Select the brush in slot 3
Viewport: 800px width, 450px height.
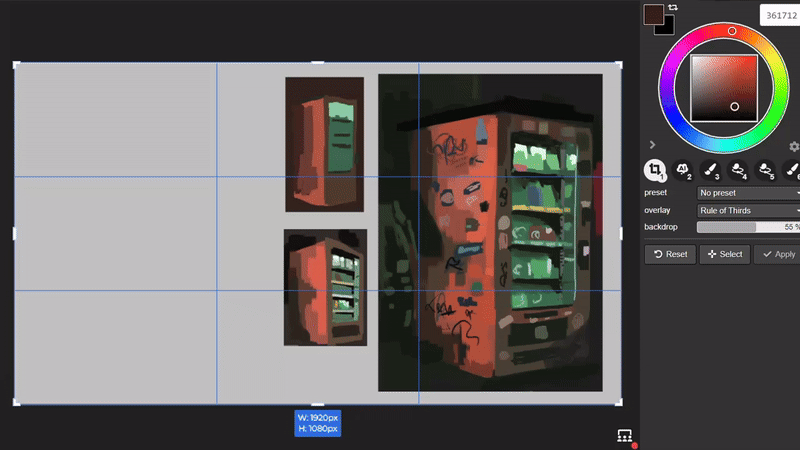pos(711,169)
